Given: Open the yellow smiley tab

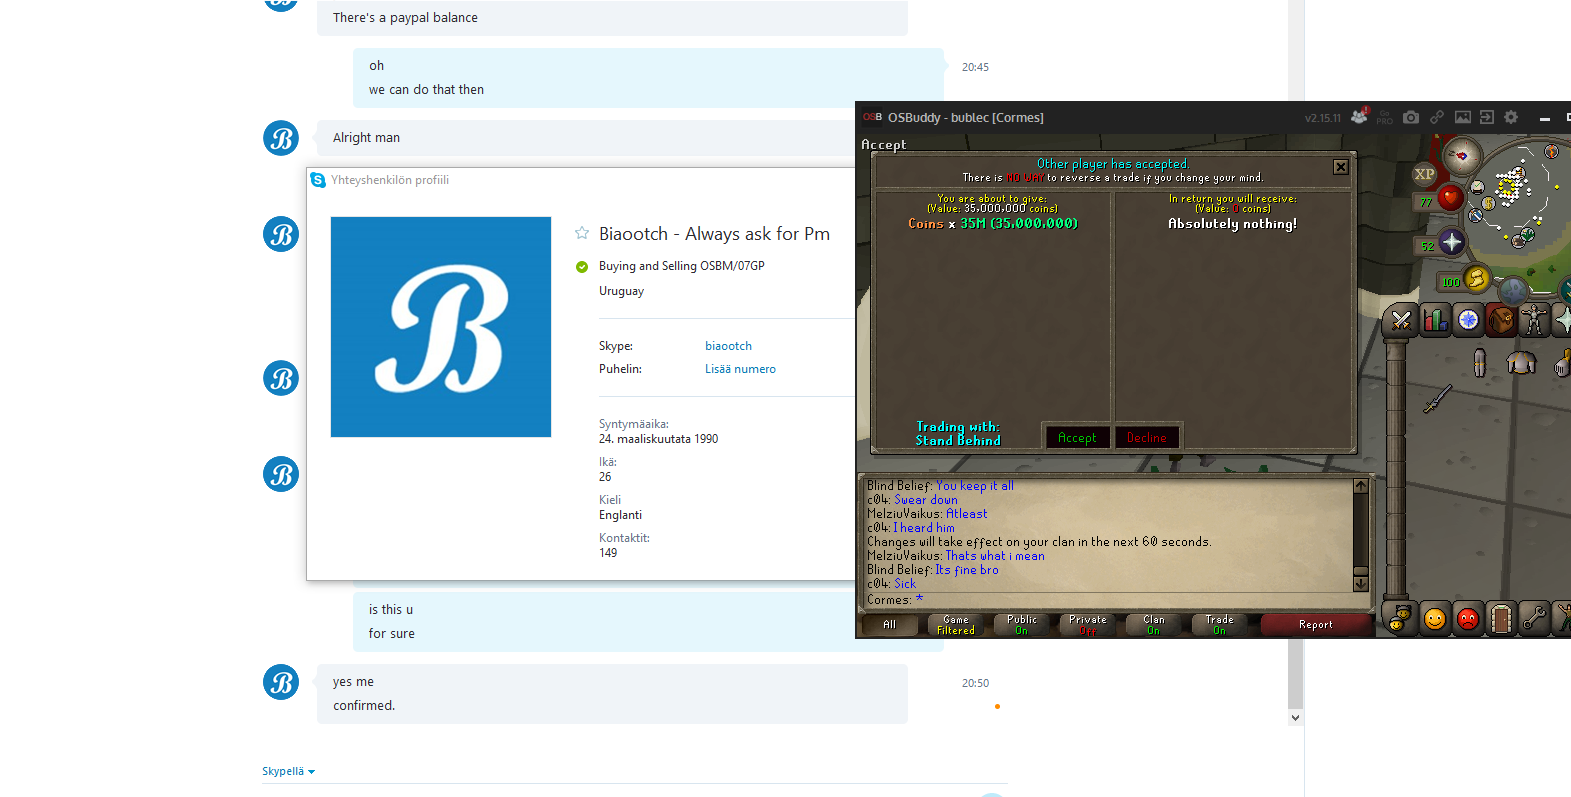Looking at the screenshot, I should coord(1435,620).
